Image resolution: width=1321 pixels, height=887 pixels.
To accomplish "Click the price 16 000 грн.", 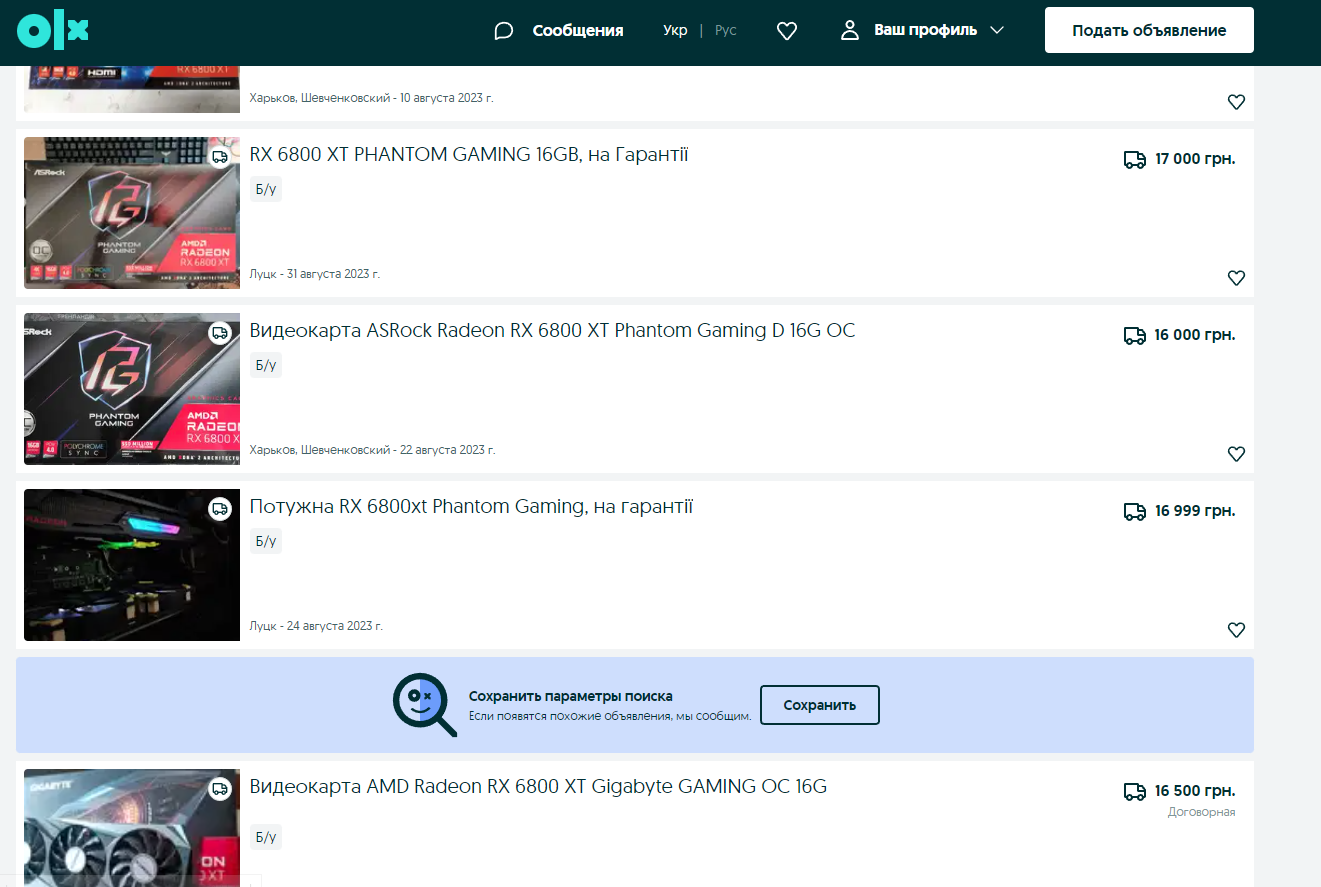I will pos(1195,335).
